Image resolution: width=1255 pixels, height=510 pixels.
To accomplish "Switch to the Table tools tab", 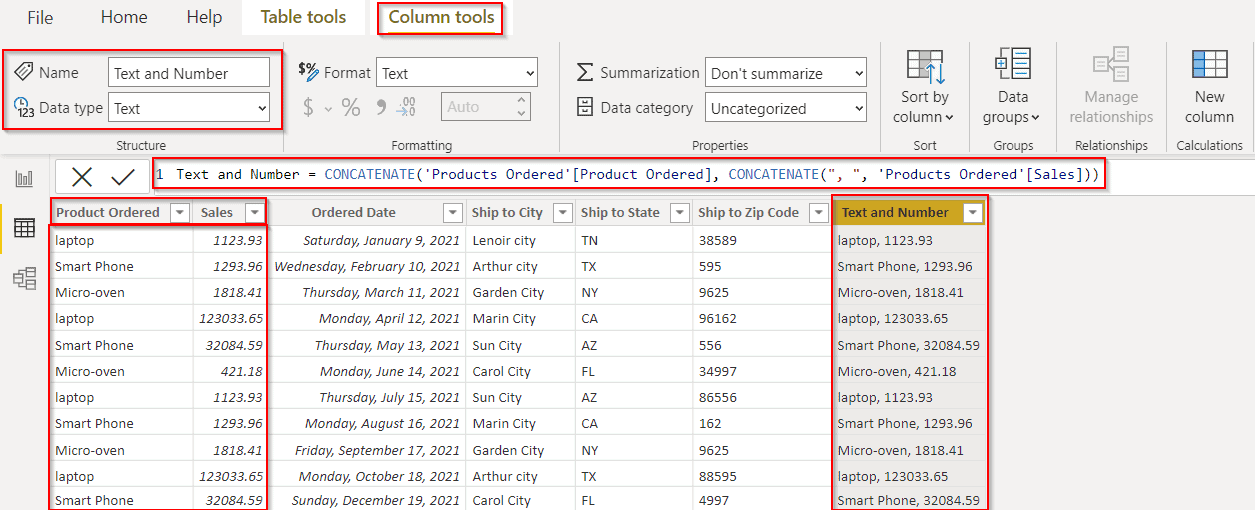I will (303, 17).
